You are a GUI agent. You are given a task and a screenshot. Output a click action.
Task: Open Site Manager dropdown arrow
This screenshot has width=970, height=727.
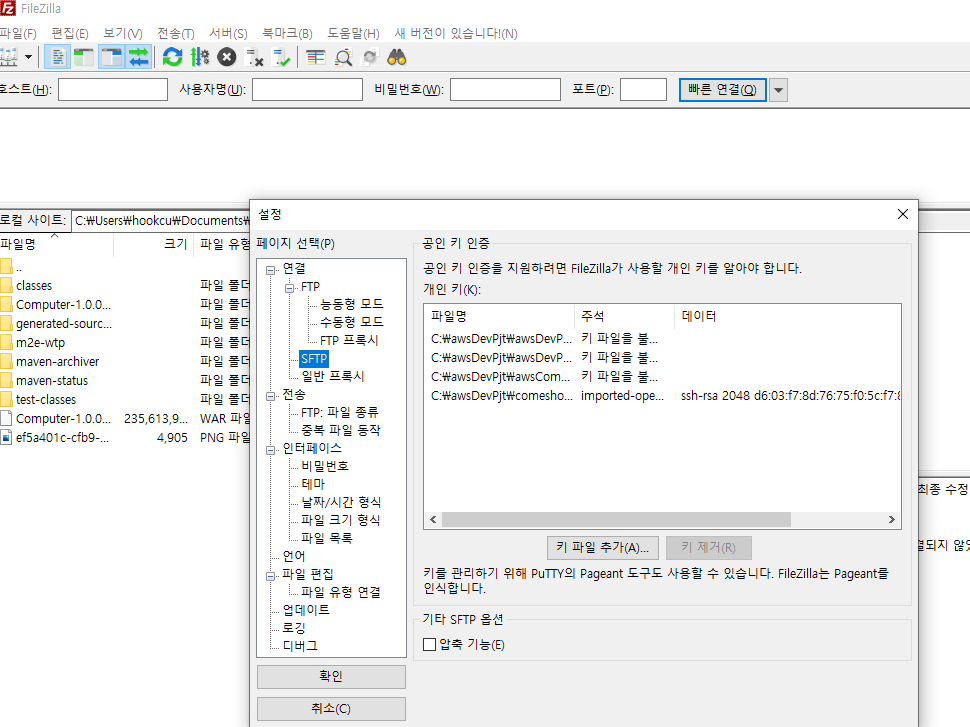[28, 58]
